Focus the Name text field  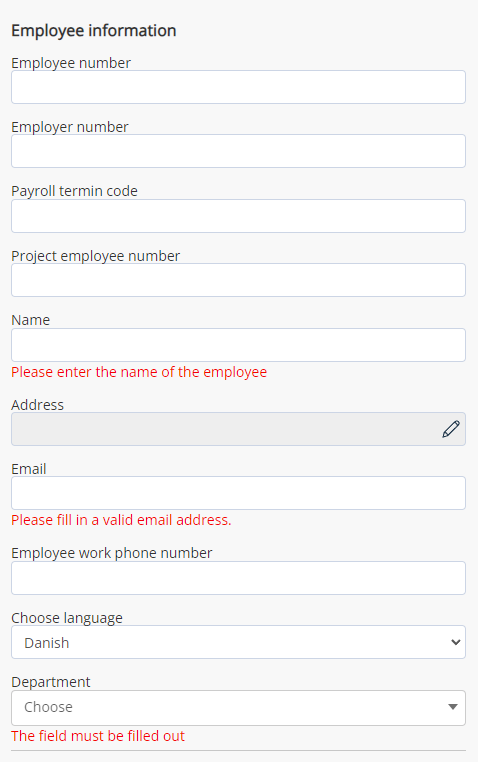pyautogui.click(x=239, y=345)
